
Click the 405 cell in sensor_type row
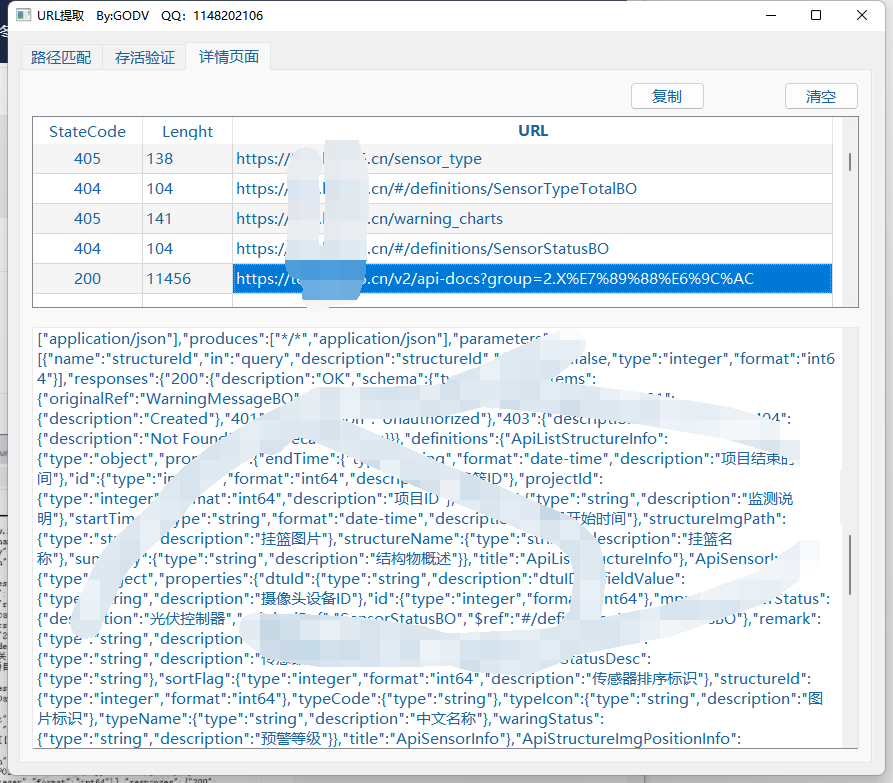click(87, 159)
